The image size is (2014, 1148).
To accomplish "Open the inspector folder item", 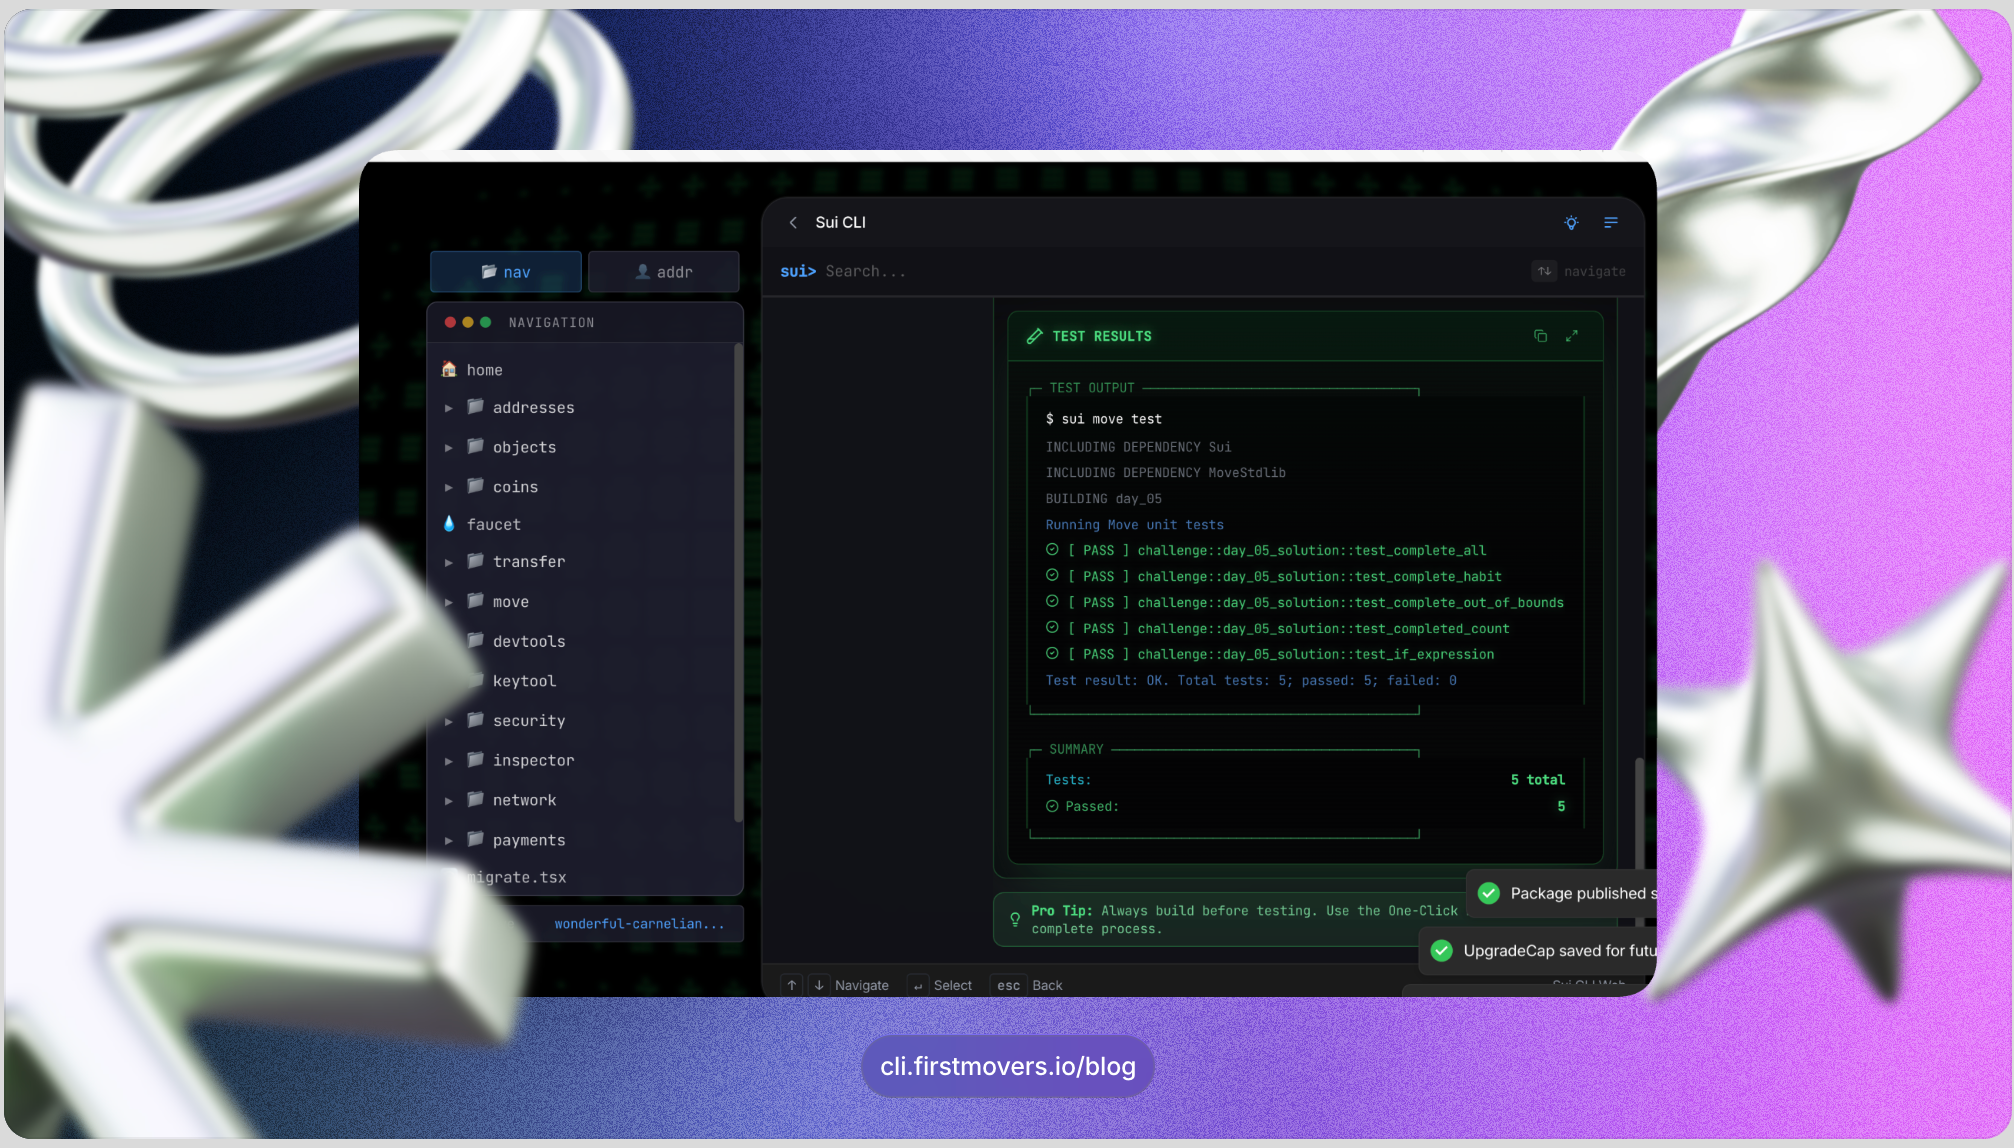I will pos(532,761).
